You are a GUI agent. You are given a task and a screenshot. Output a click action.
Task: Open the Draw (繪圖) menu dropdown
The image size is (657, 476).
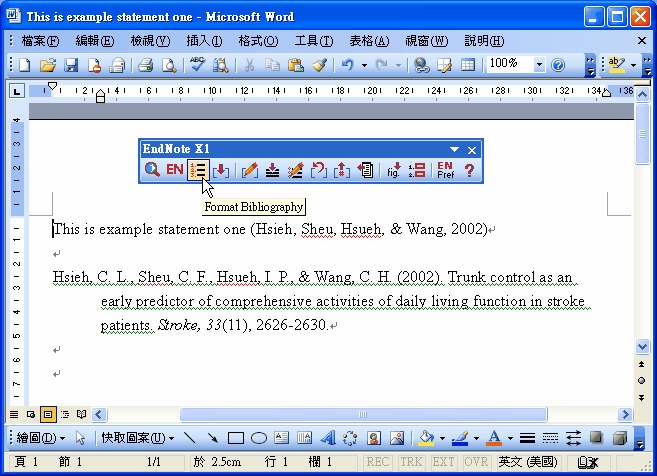41,438
